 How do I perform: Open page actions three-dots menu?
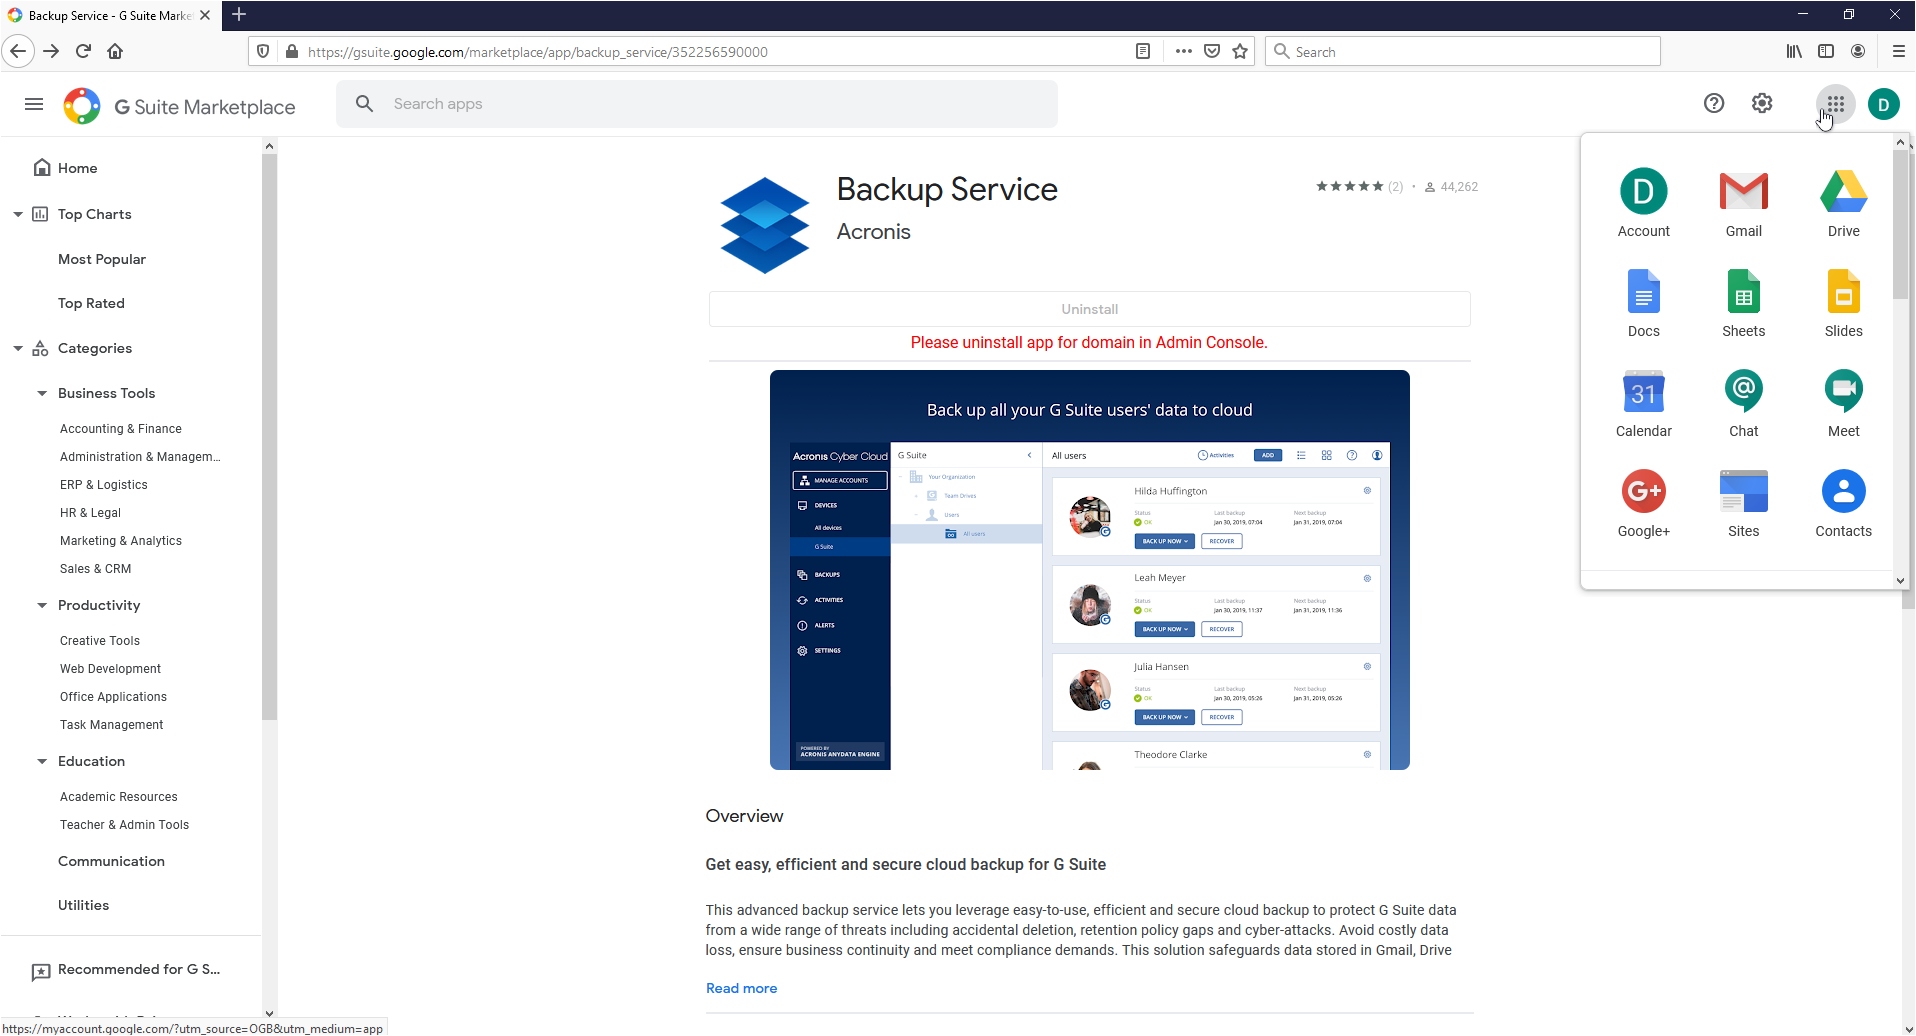click(x=1184, y=52)
